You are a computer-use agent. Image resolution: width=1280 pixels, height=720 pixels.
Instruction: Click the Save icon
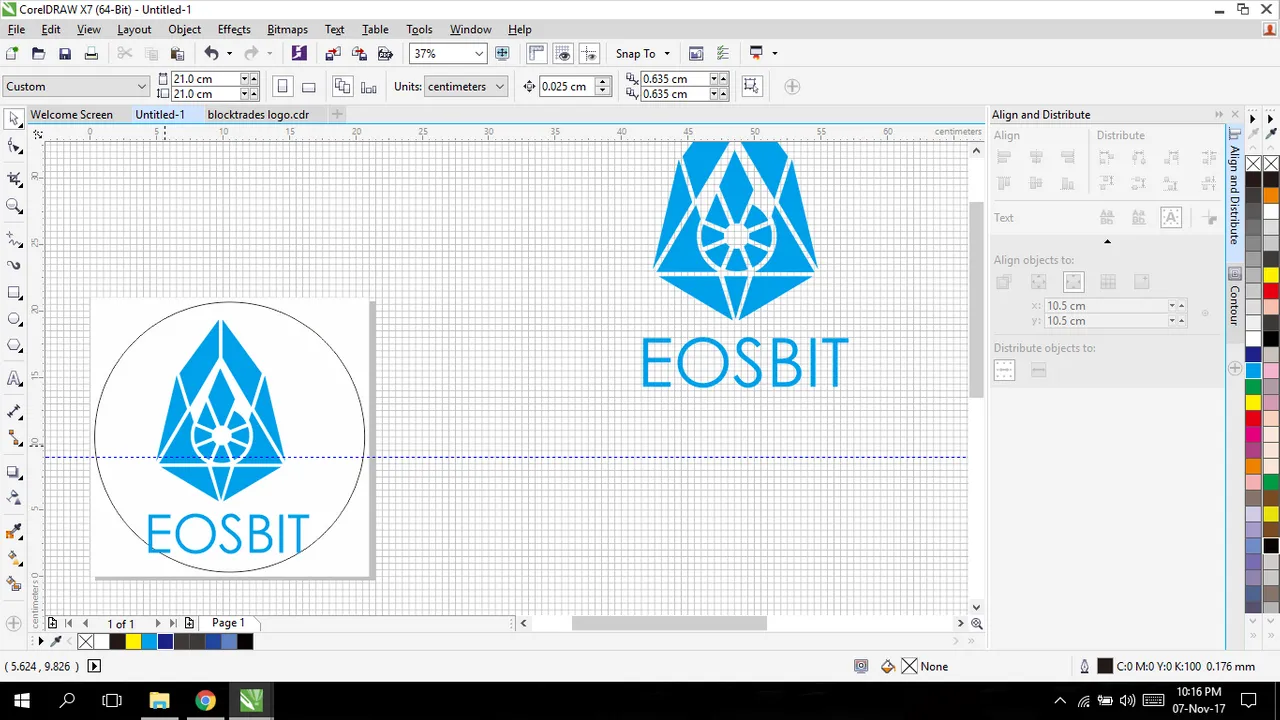65,54
